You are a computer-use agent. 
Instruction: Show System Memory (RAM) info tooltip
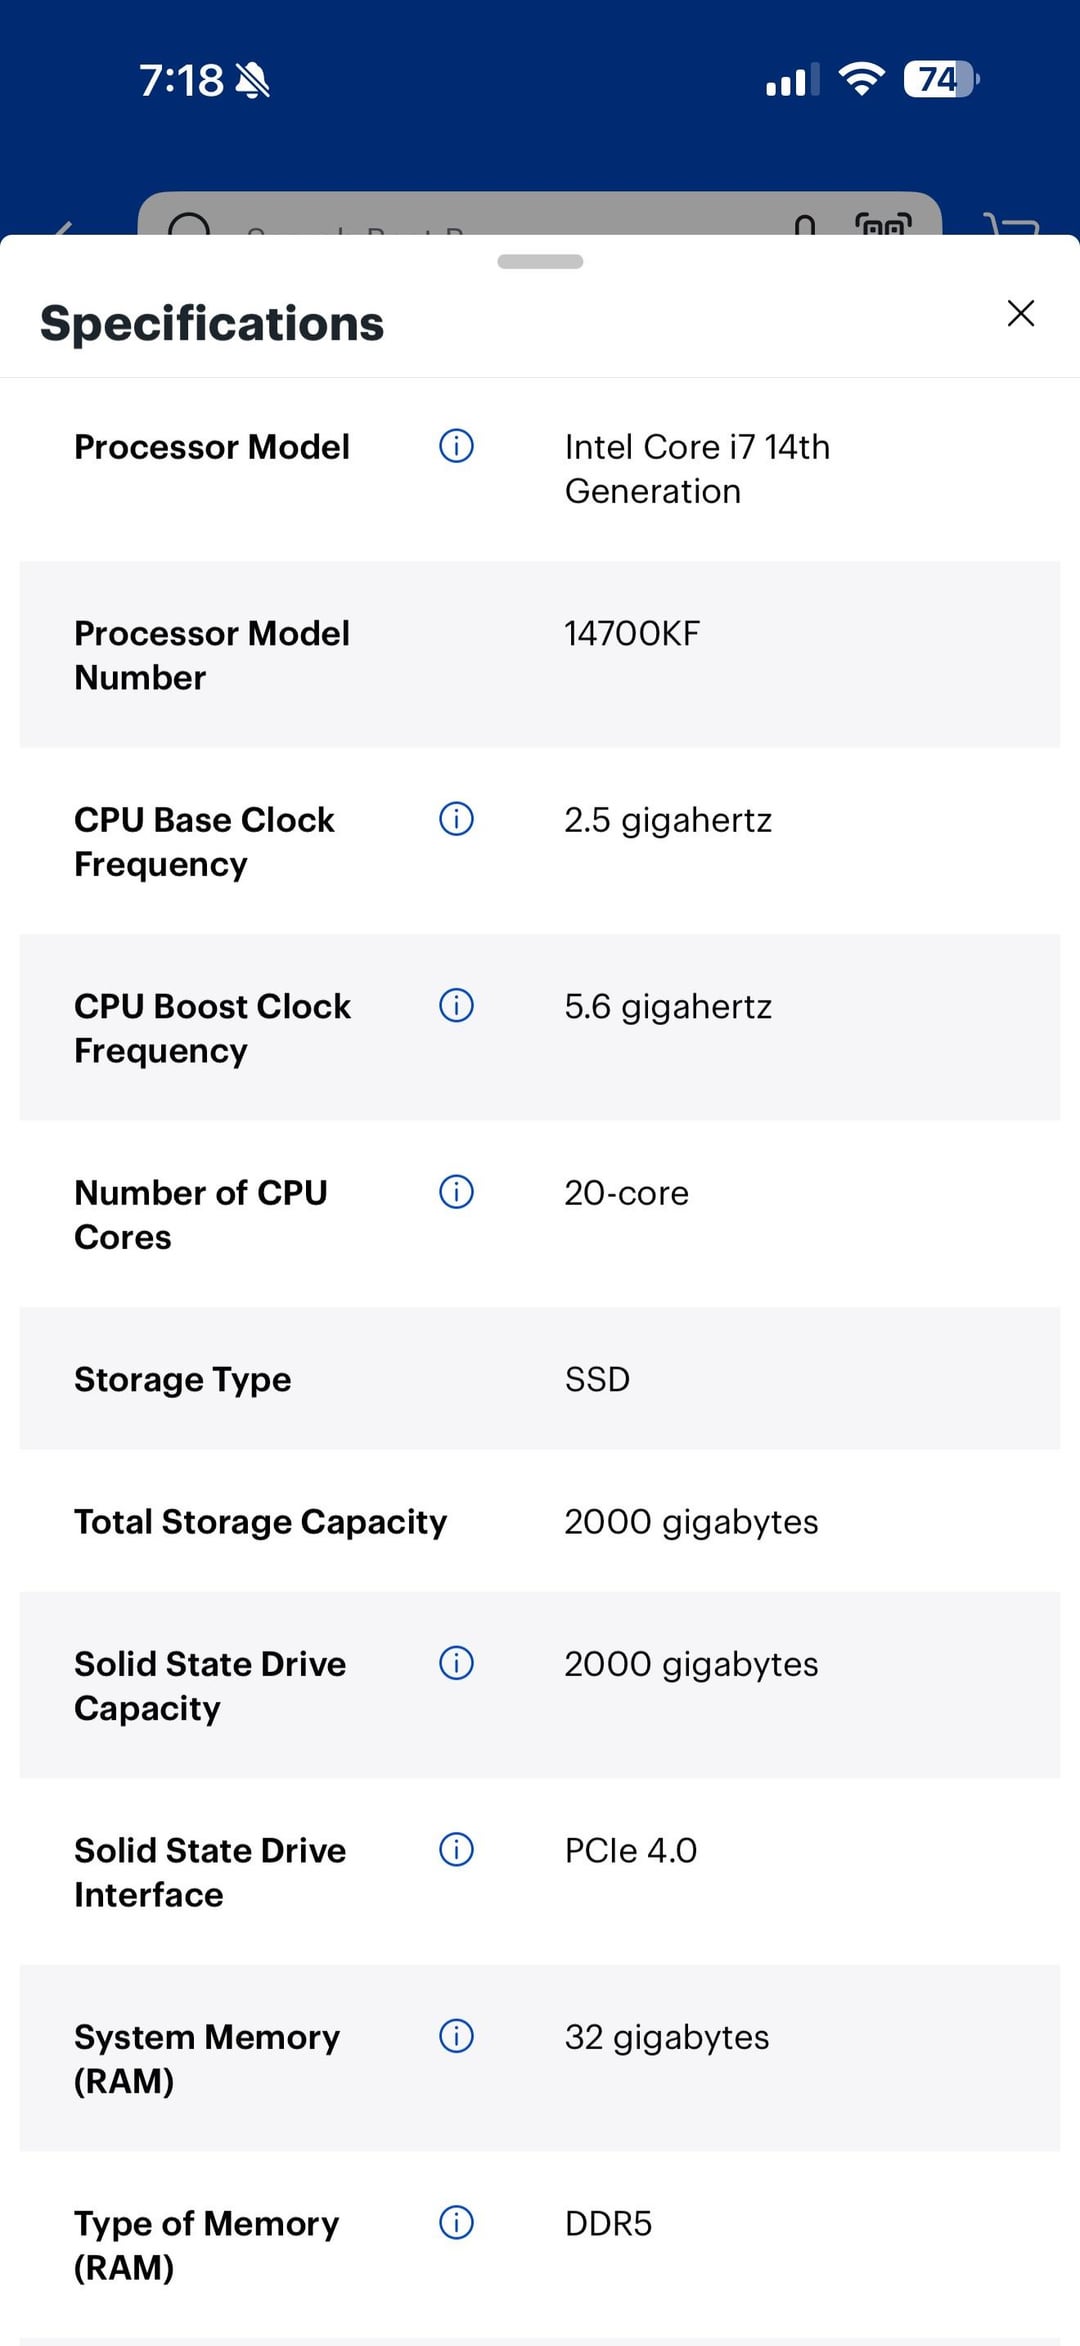tap(456, 2036)
